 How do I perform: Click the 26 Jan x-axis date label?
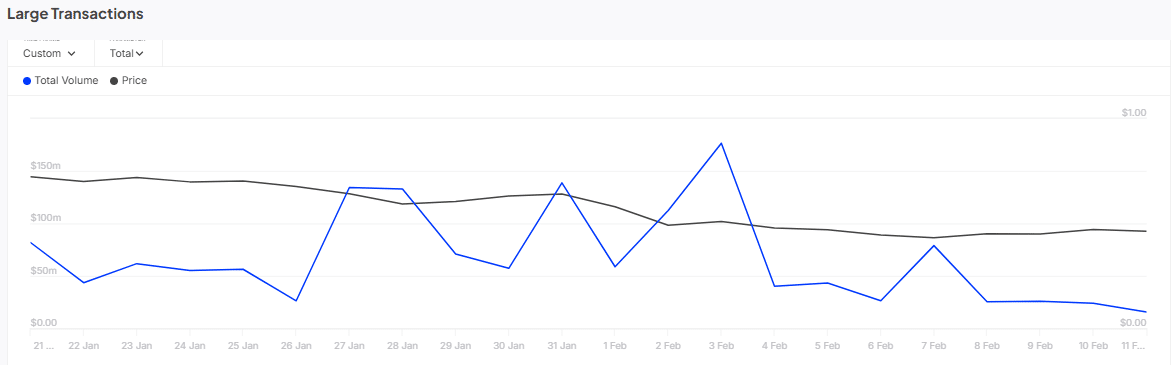[296, 346]
